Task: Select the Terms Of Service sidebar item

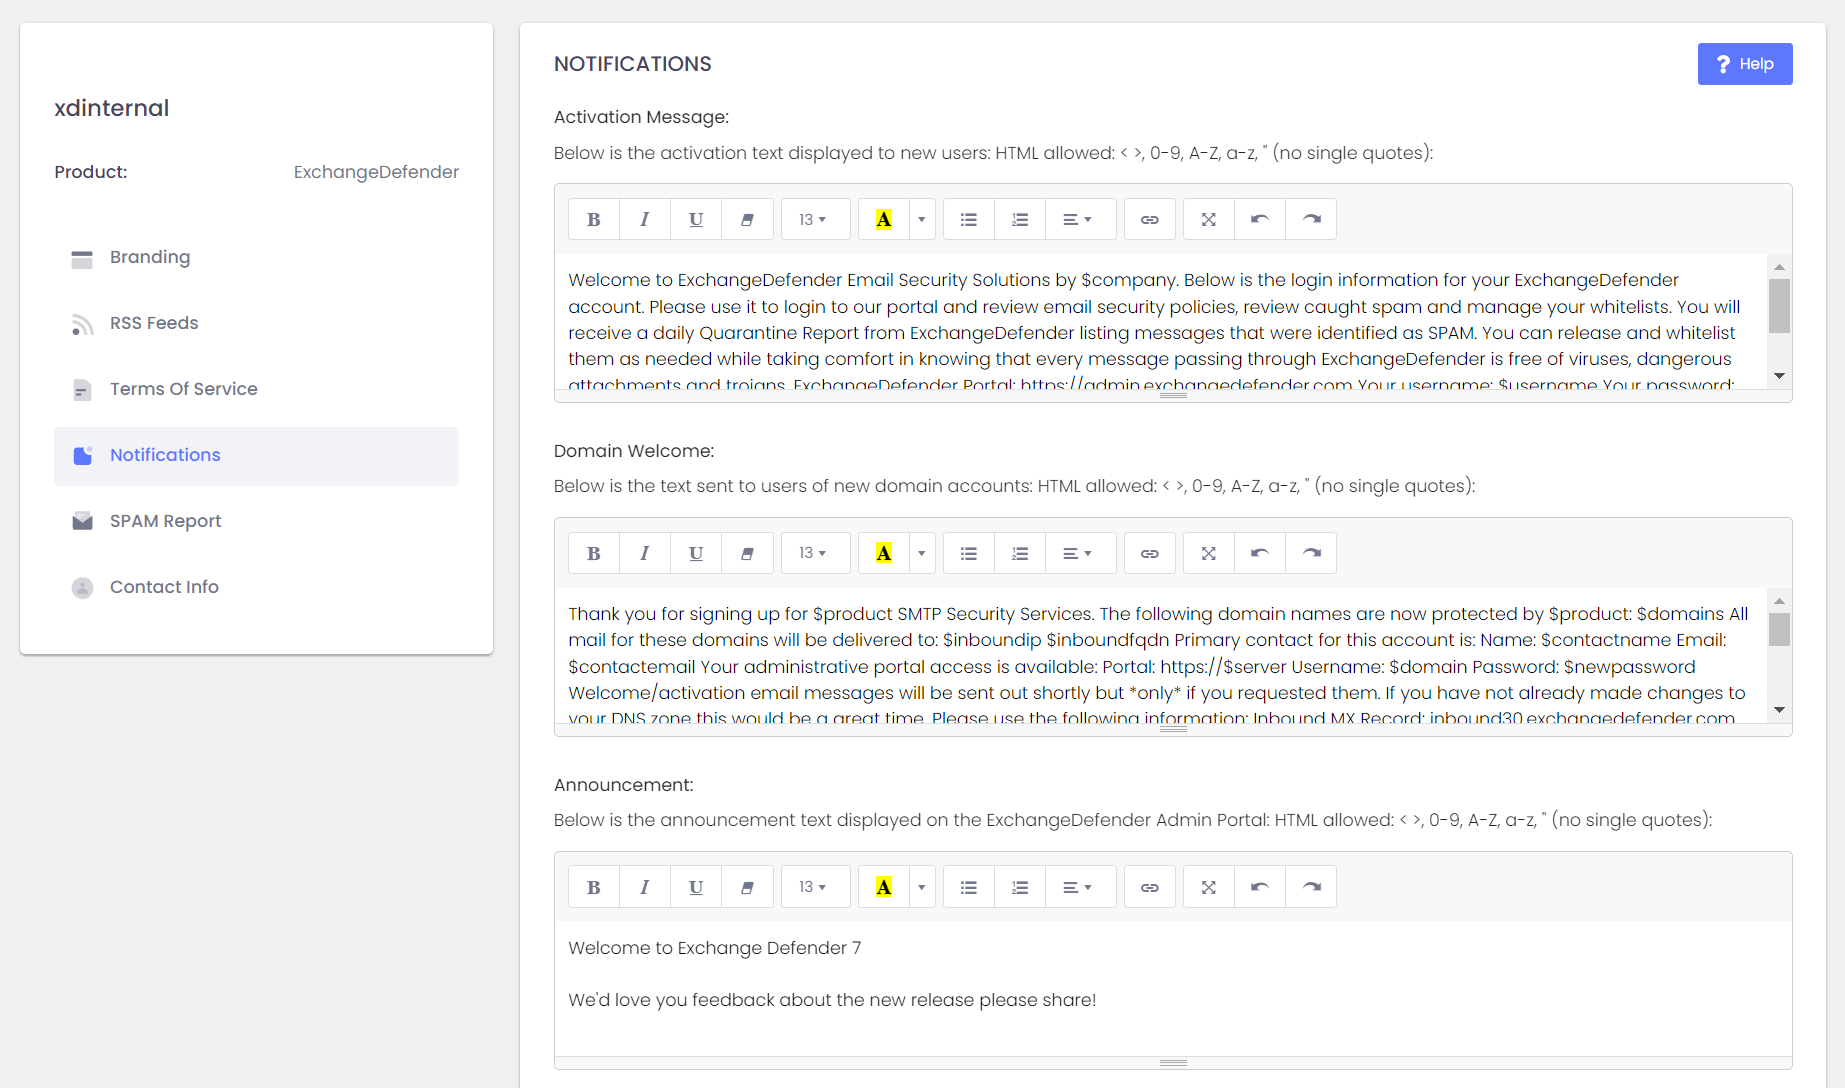Action: click(x=183, y=389)
